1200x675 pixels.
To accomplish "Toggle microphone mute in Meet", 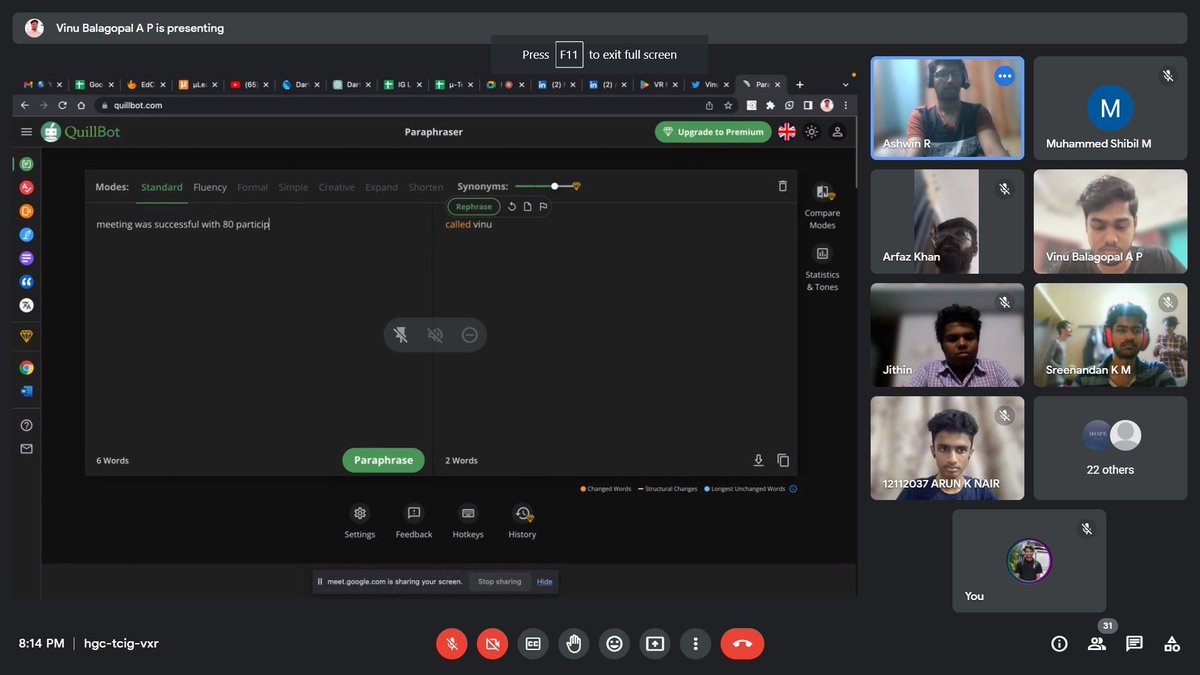I will [452, 644].
